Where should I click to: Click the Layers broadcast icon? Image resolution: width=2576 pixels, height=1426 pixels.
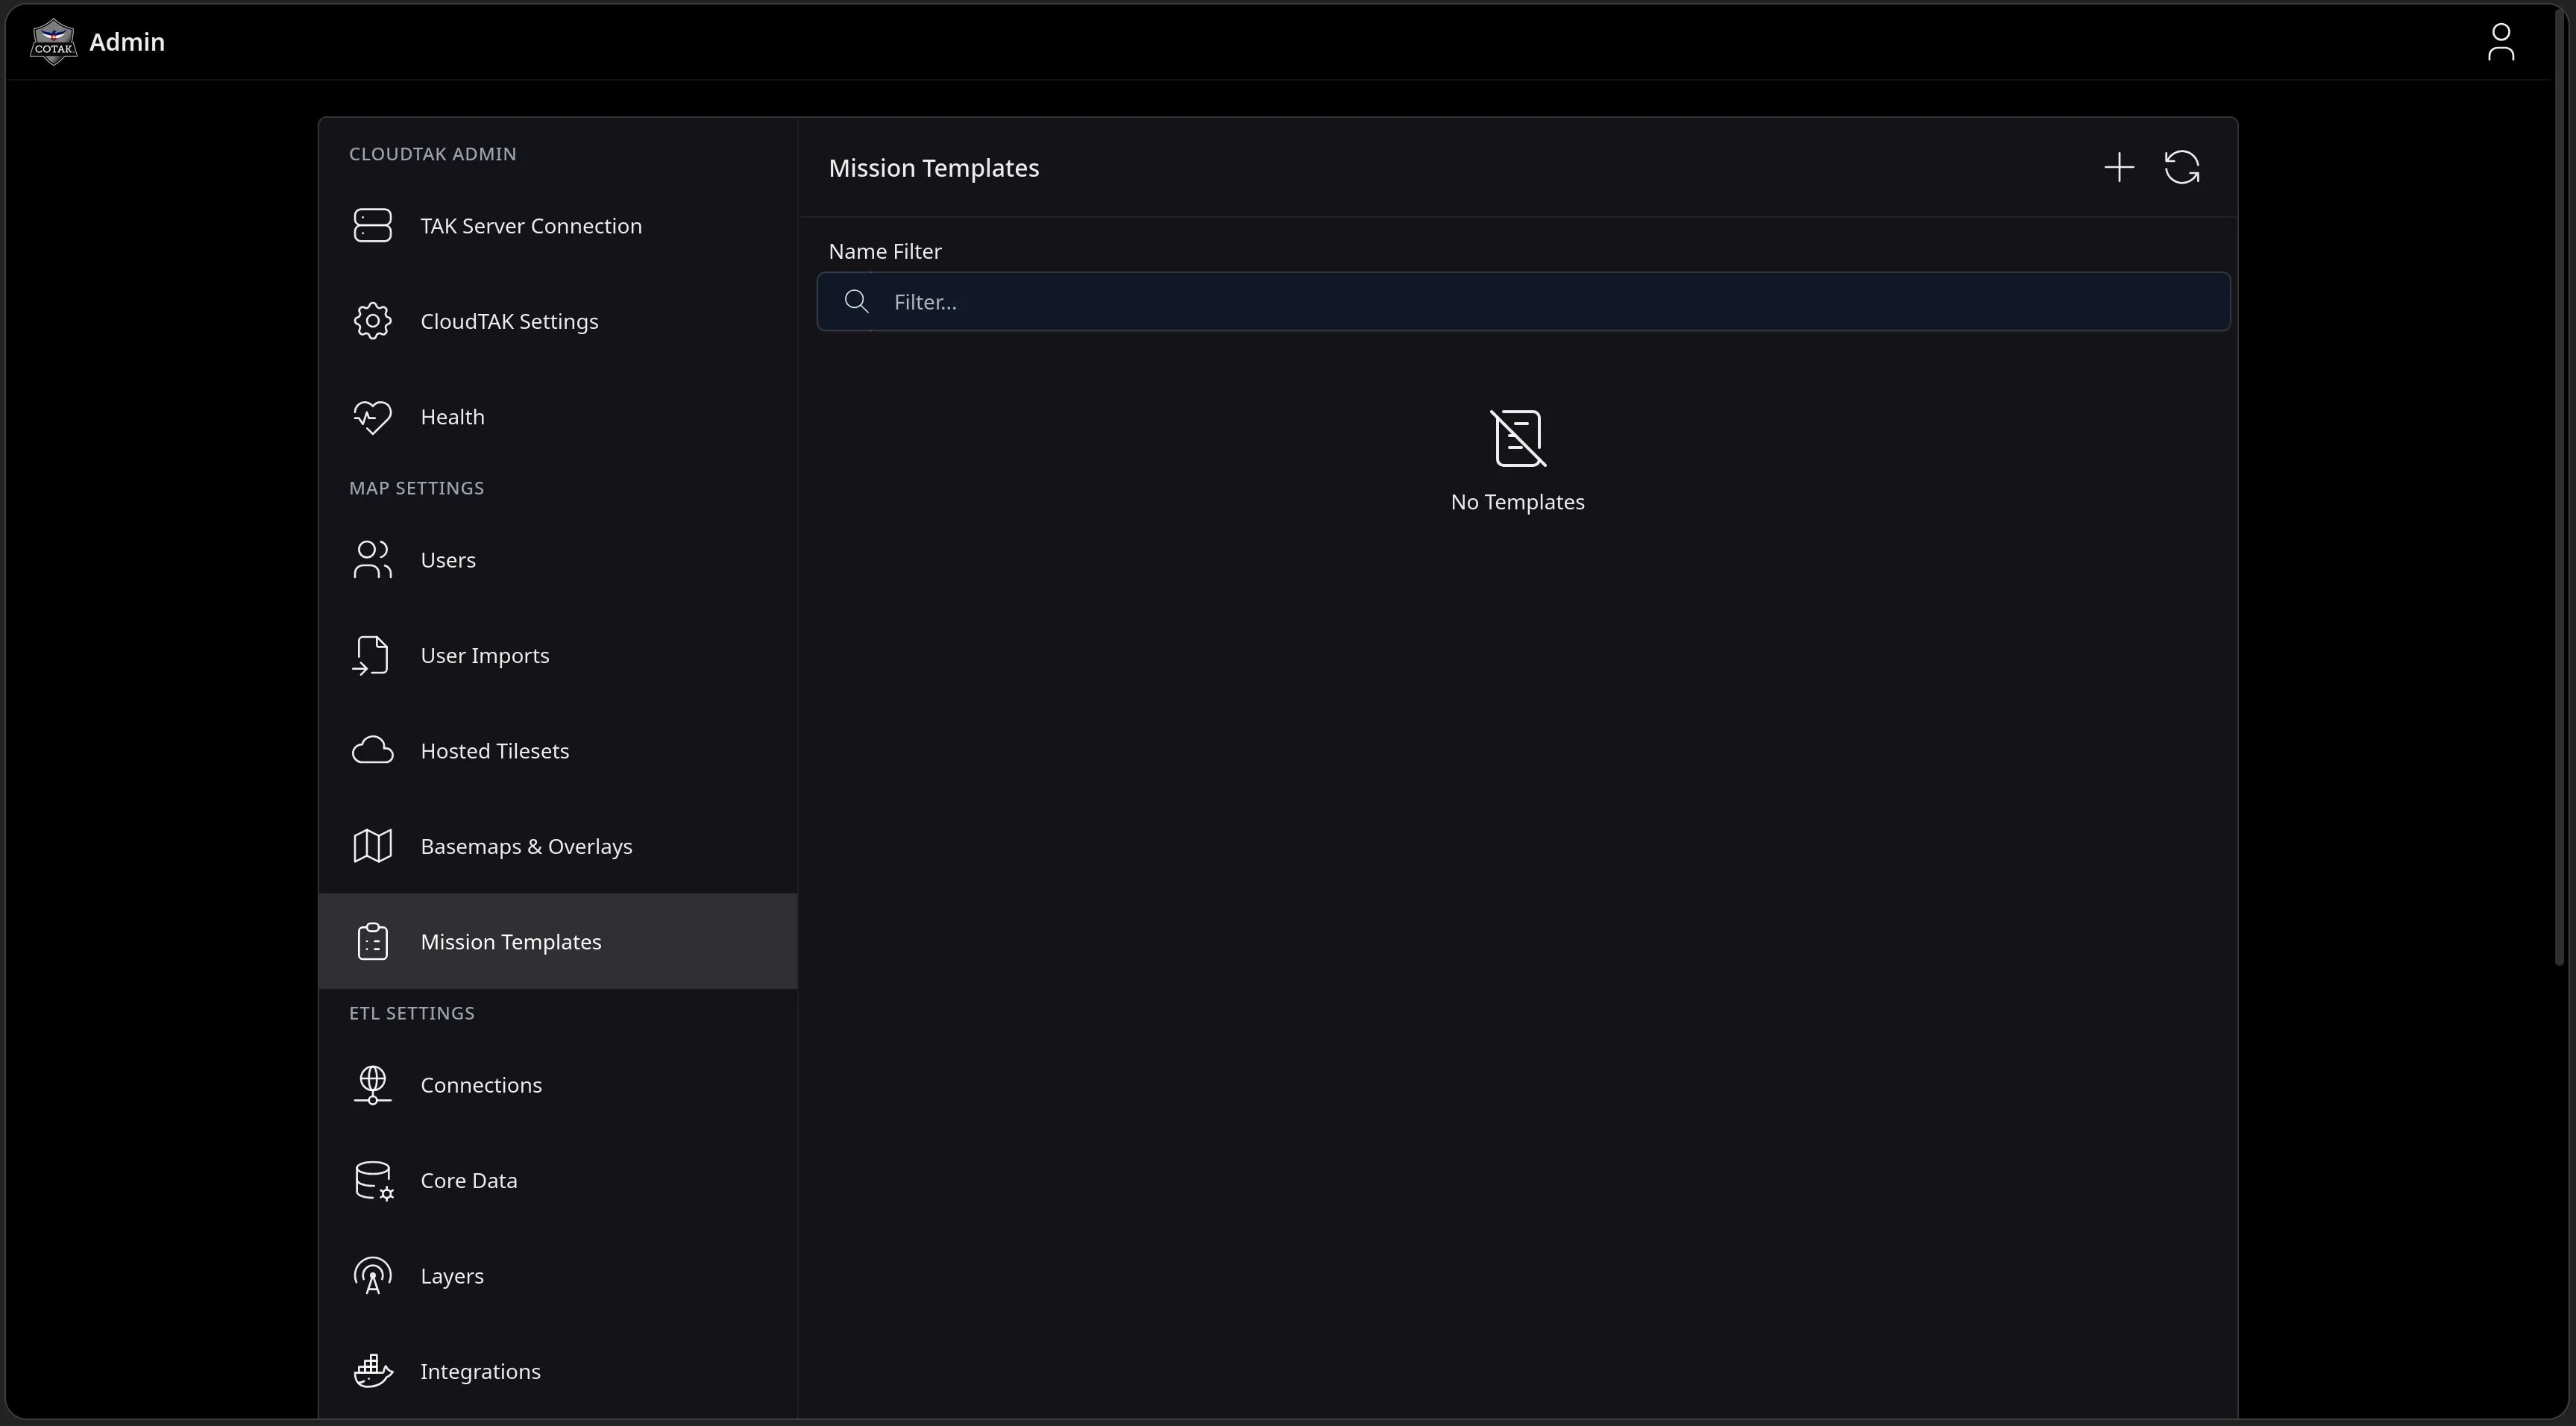(x=373, y=1276)
